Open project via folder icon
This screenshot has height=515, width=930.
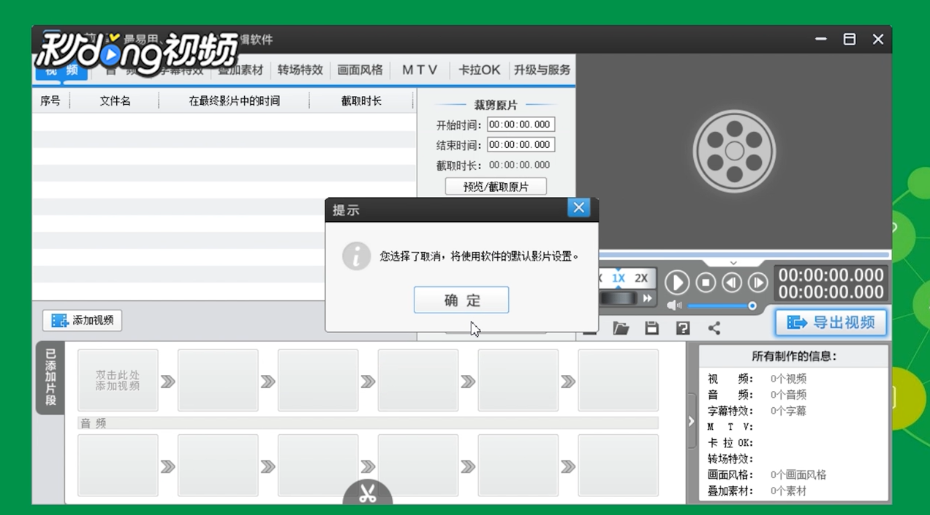(620, 328)
